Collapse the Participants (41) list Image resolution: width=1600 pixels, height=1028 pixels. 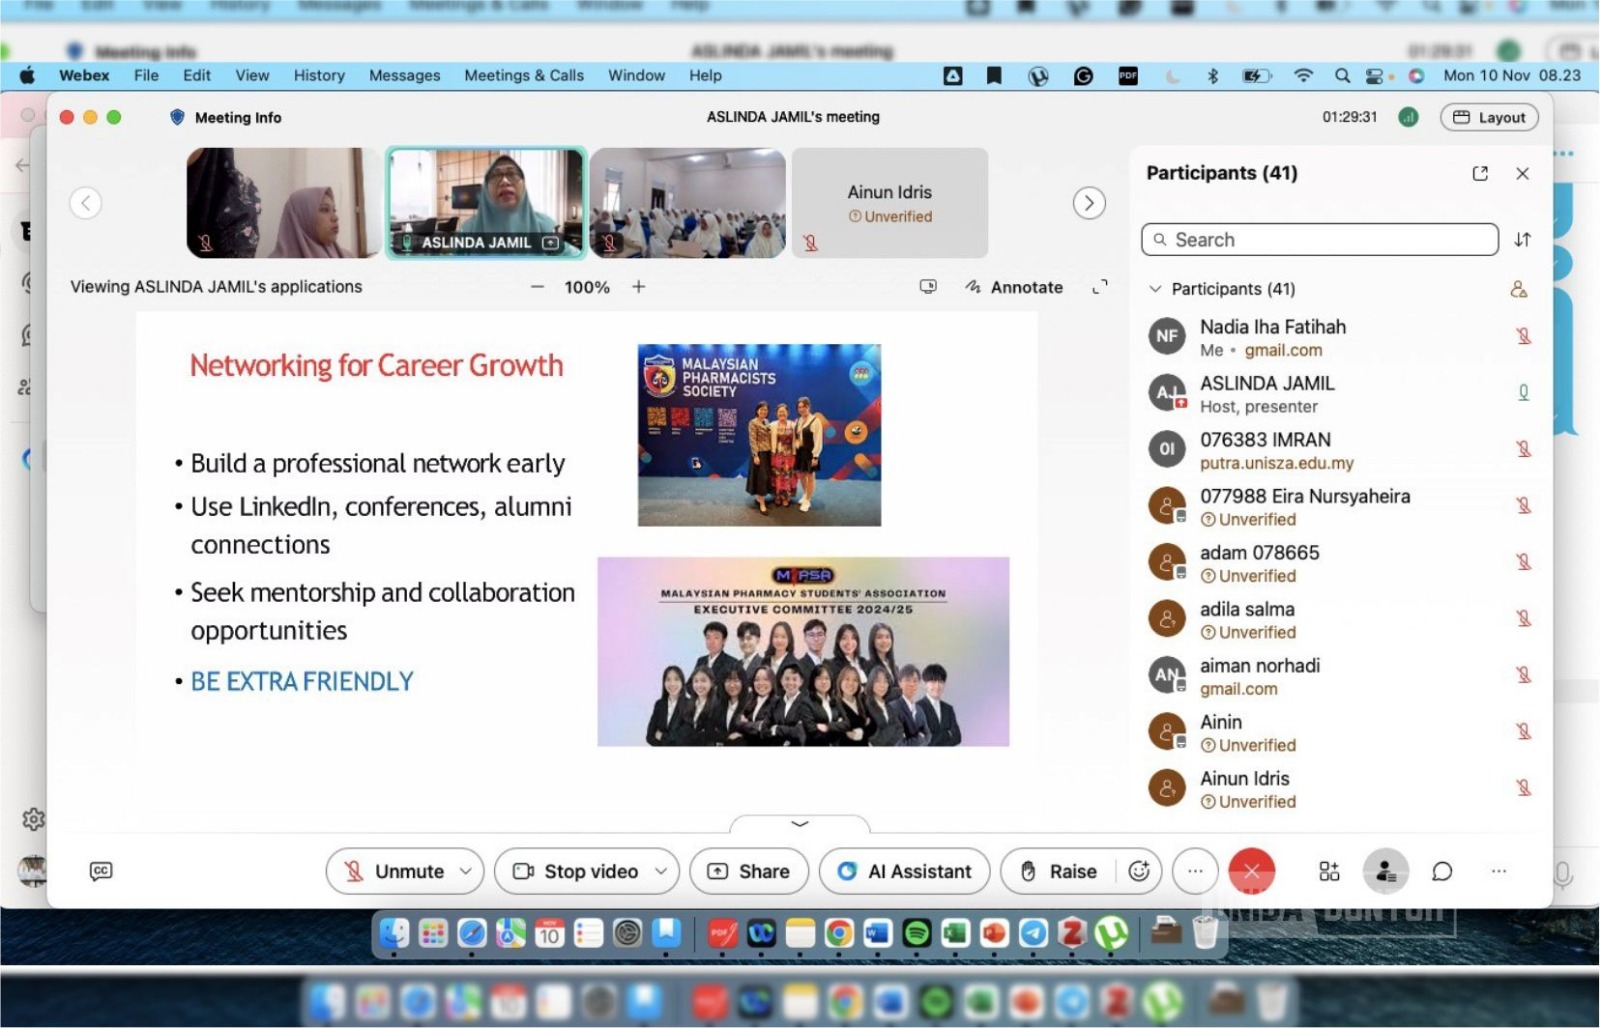click(1155, 289)
